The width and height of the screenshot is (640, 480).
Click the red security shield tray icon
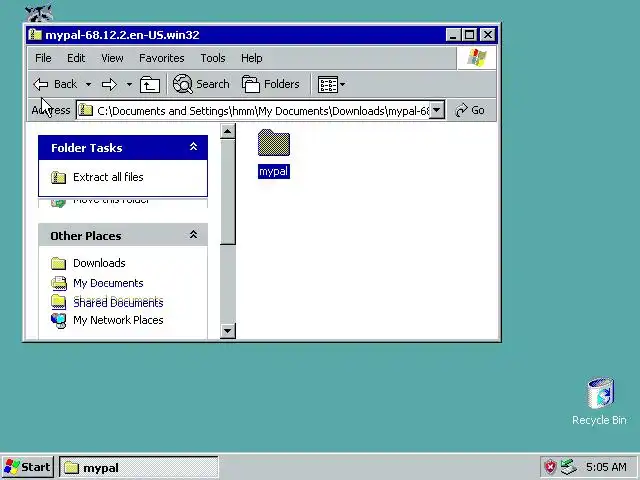click(551, 467)
